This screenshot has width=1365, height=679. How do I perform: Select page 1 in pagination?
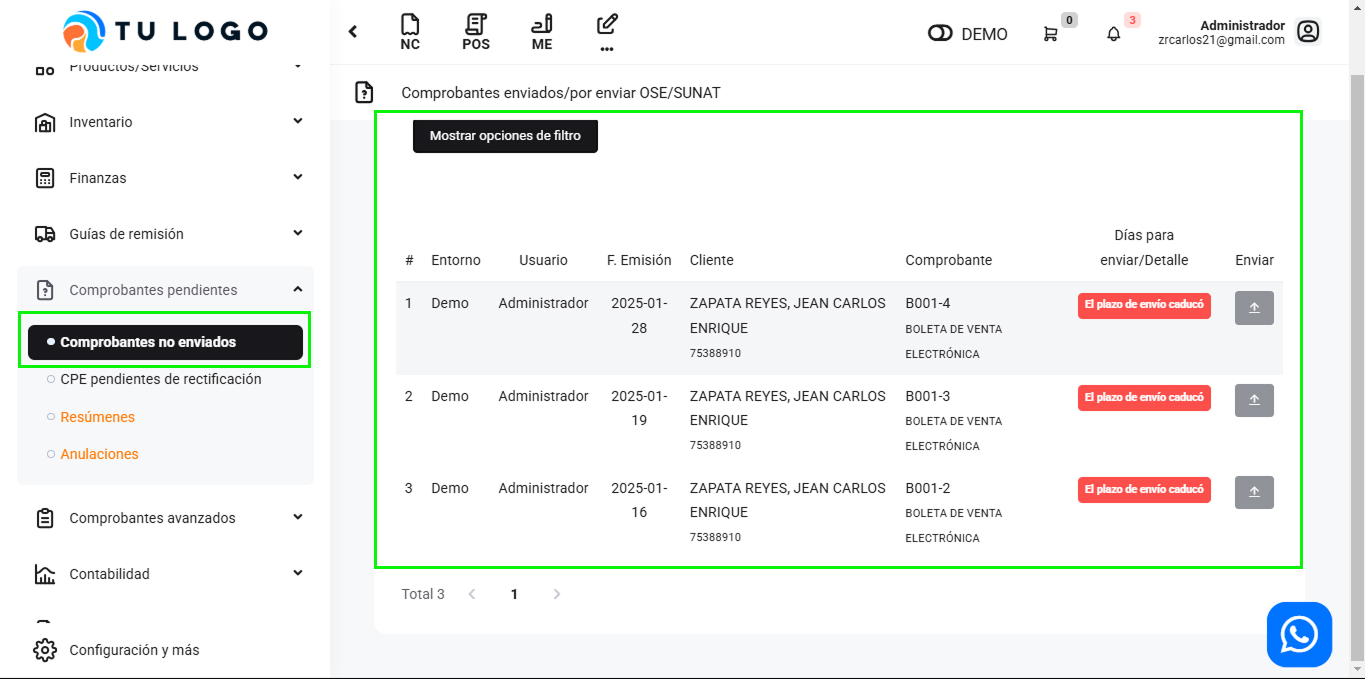click(x=514, y=594)
